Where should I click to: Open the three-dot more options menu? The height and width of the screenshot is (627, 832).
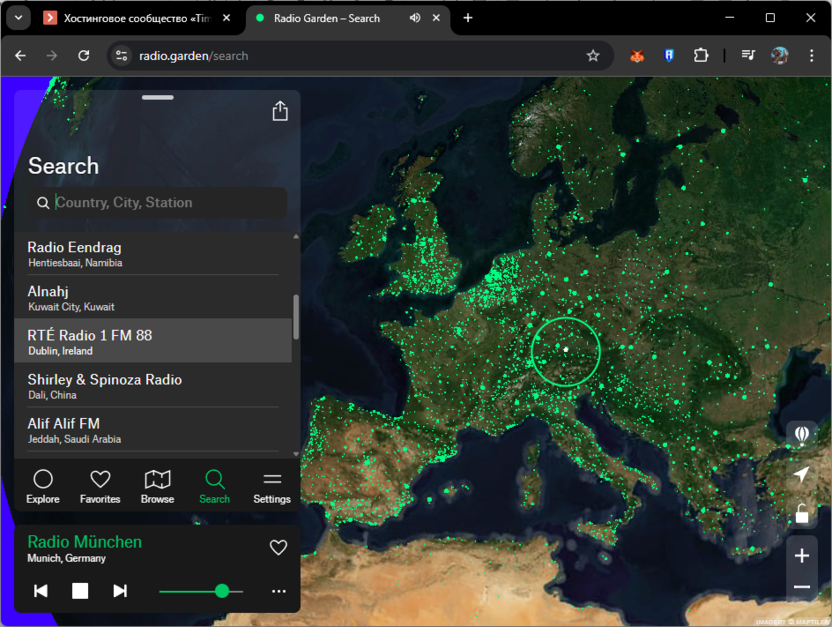point(278,591)
